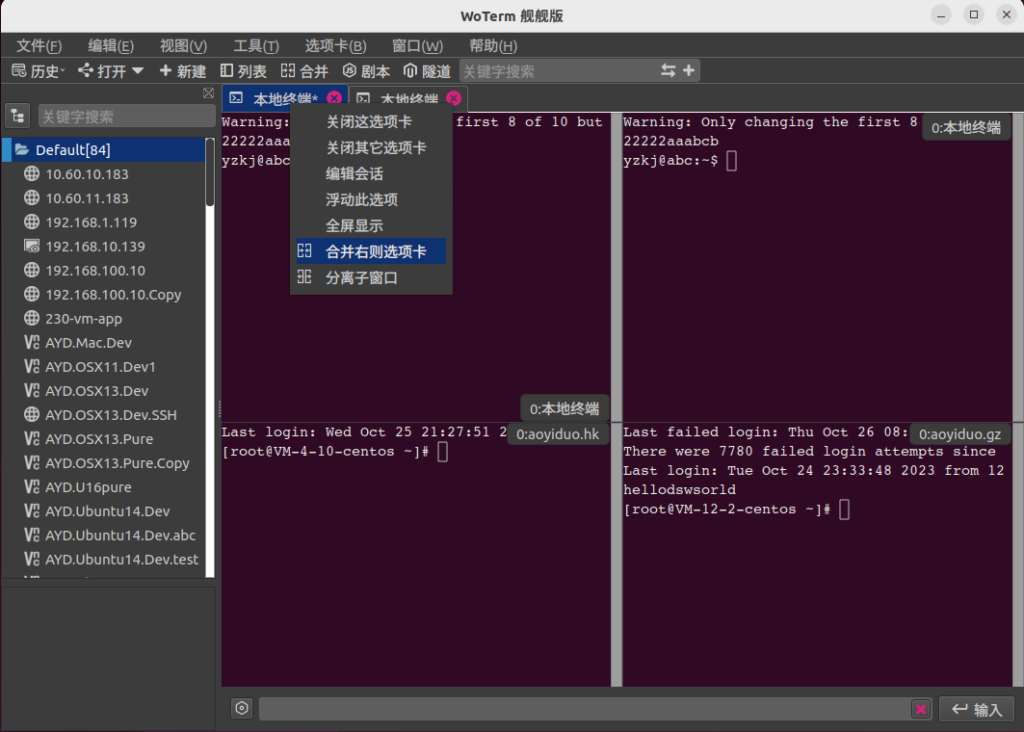Screen dimensions: 1024x732
Task: Click the swap arrows icon in toolbar search
Action: click(x=668, y=71)
